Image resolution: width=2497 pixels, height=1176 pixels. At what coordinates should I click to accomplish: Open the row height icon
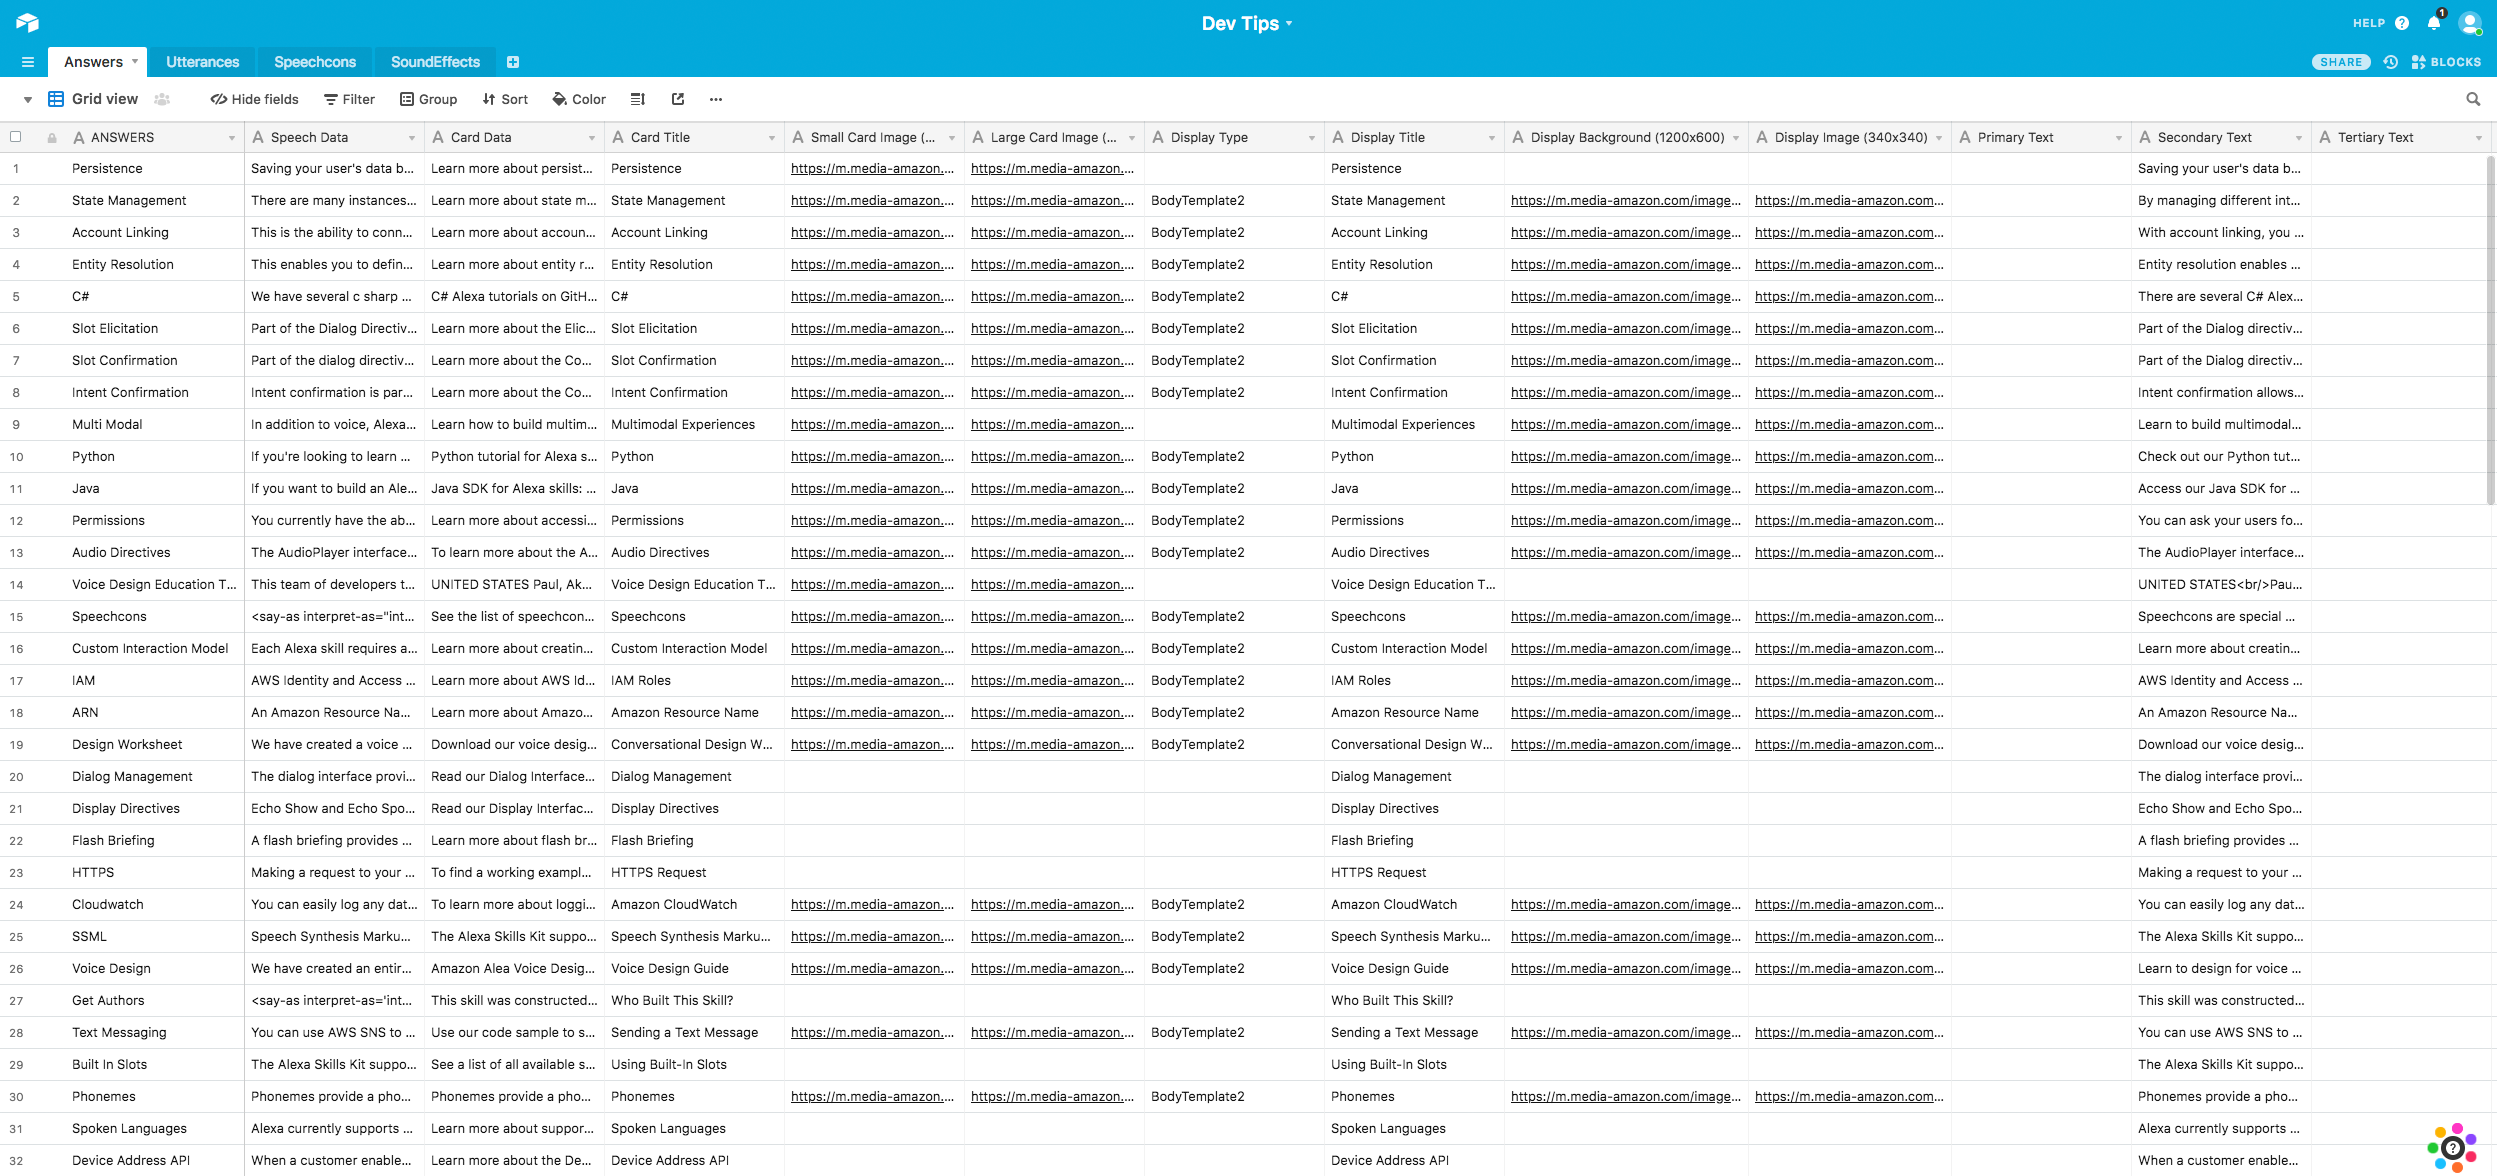638,99
